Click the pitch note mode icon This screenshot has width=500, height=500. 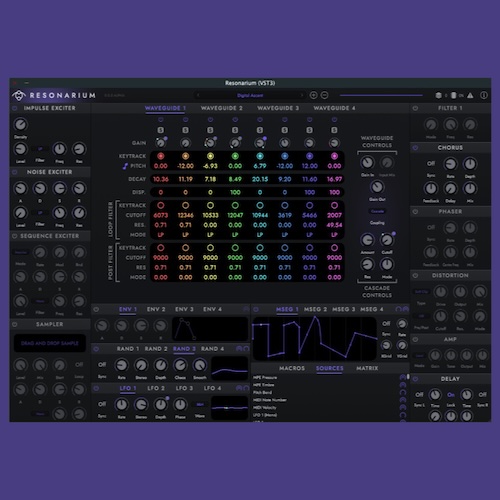[125, 166]
